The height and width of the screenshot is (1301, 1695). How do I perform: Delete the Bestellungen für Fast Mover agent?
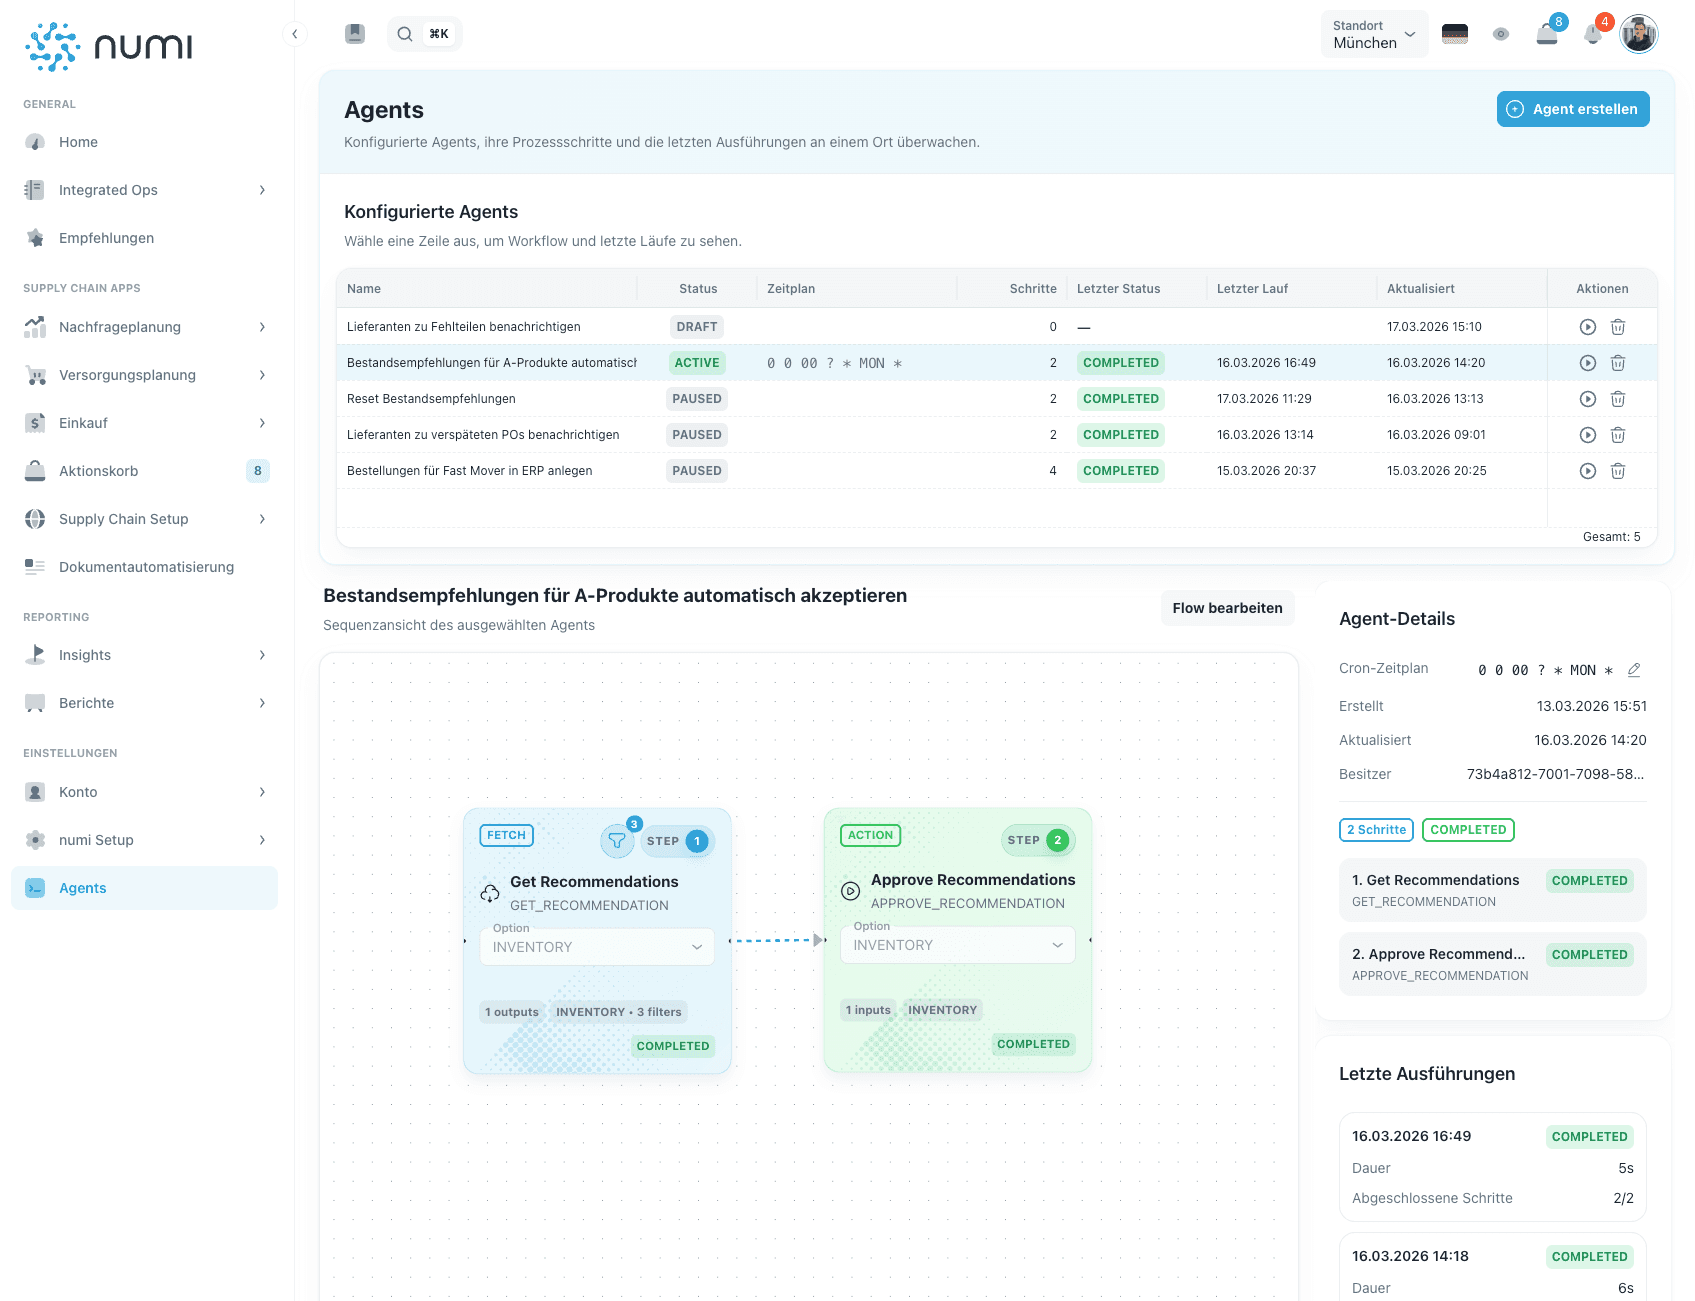(x=1617, y=471)
